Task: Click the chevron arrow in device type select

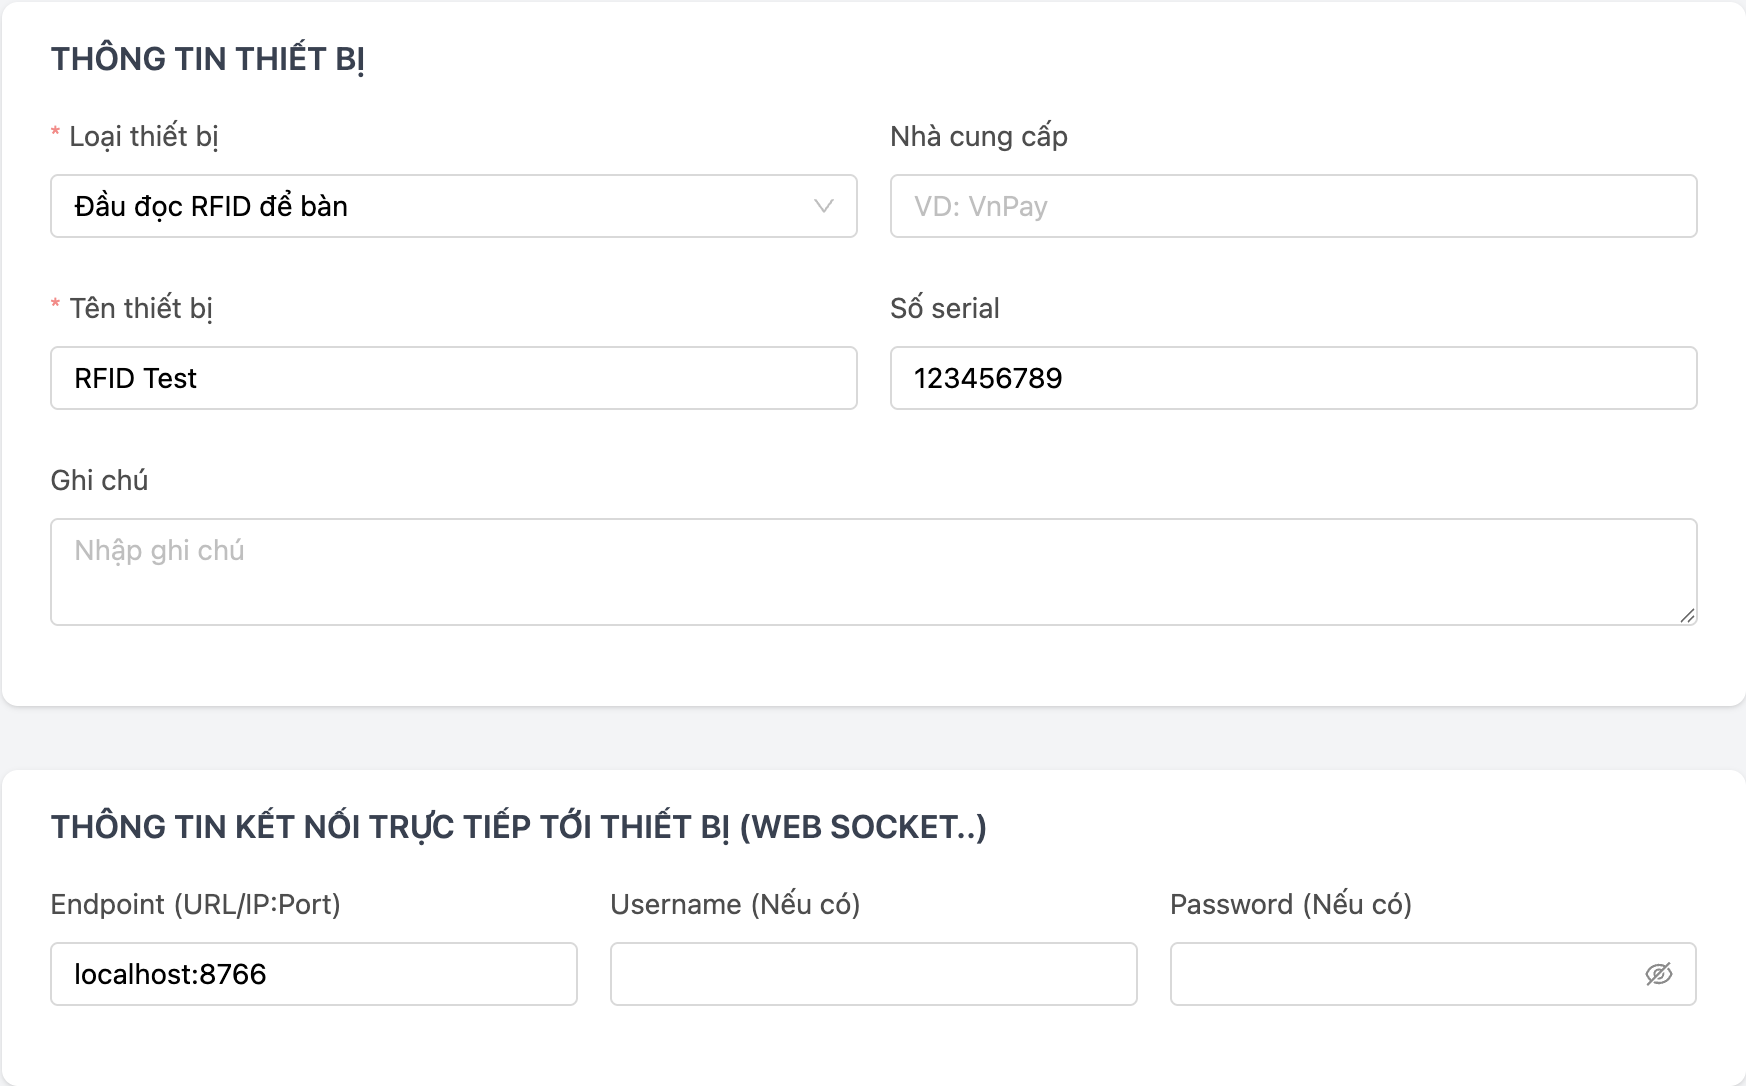Action: pos(824,206)
